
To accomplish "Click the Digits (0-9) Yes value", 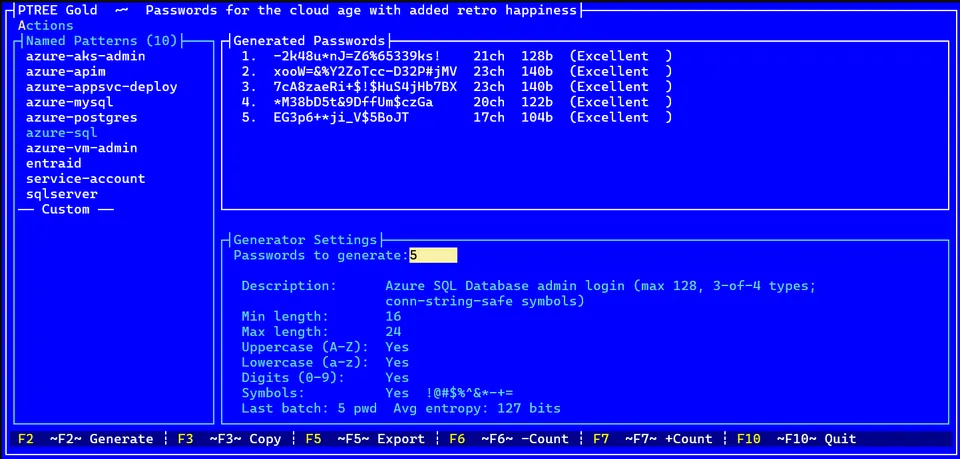I will tap(397, 378).
